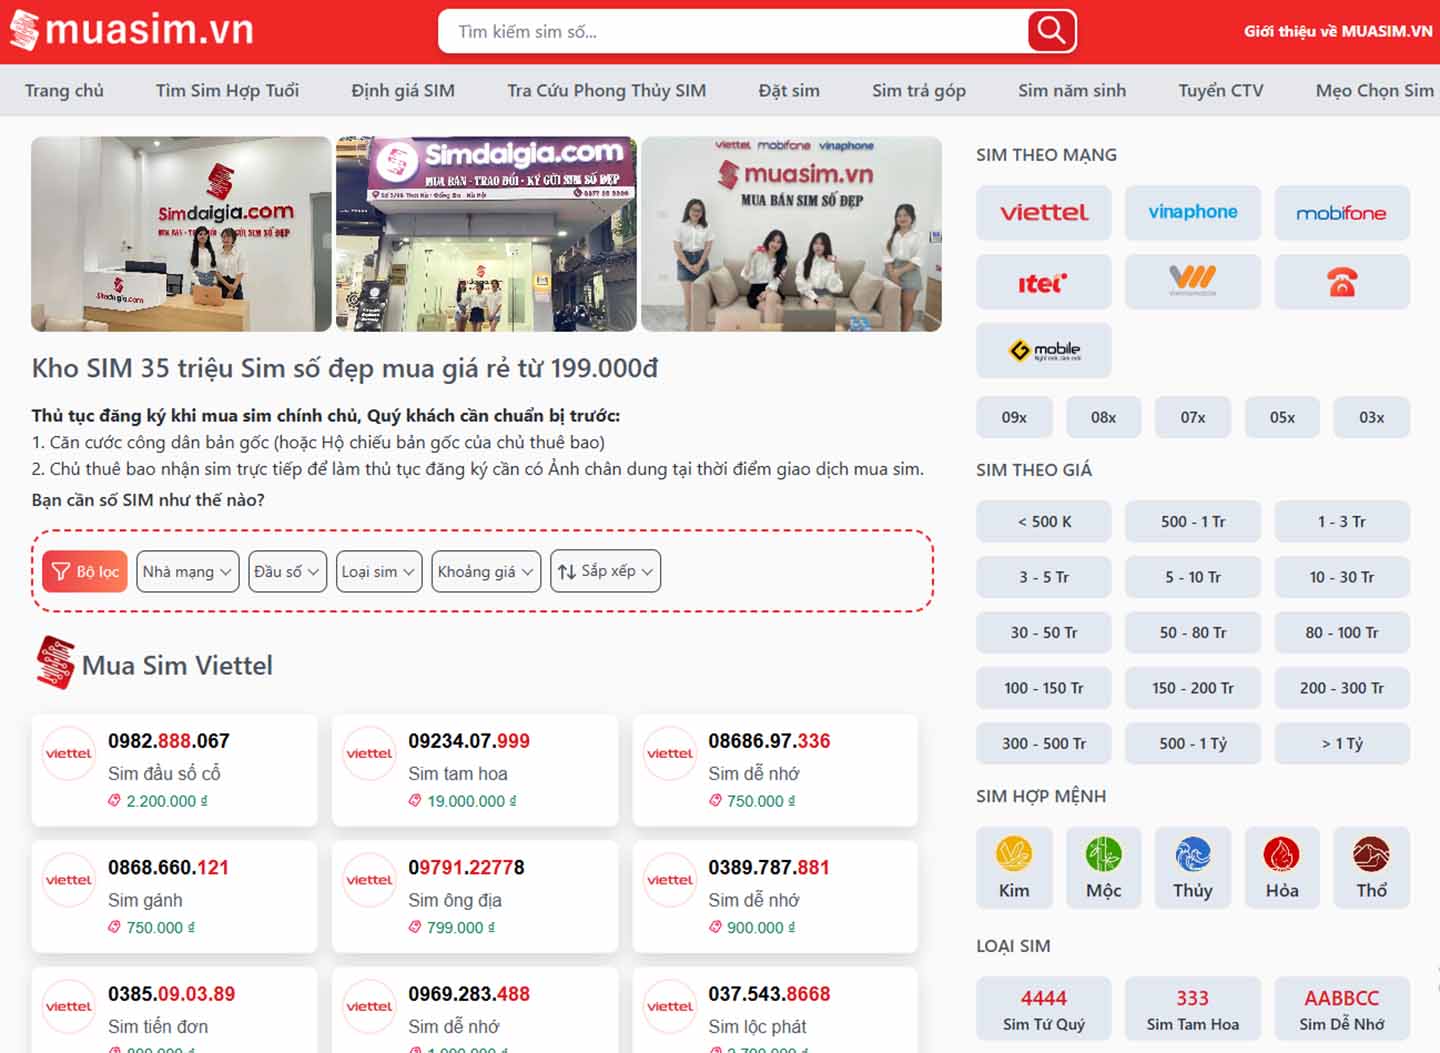Viewport: 1440px width, 1053px height.
Task: Select price range 10 - 30 Tr
Action: 1341,577
